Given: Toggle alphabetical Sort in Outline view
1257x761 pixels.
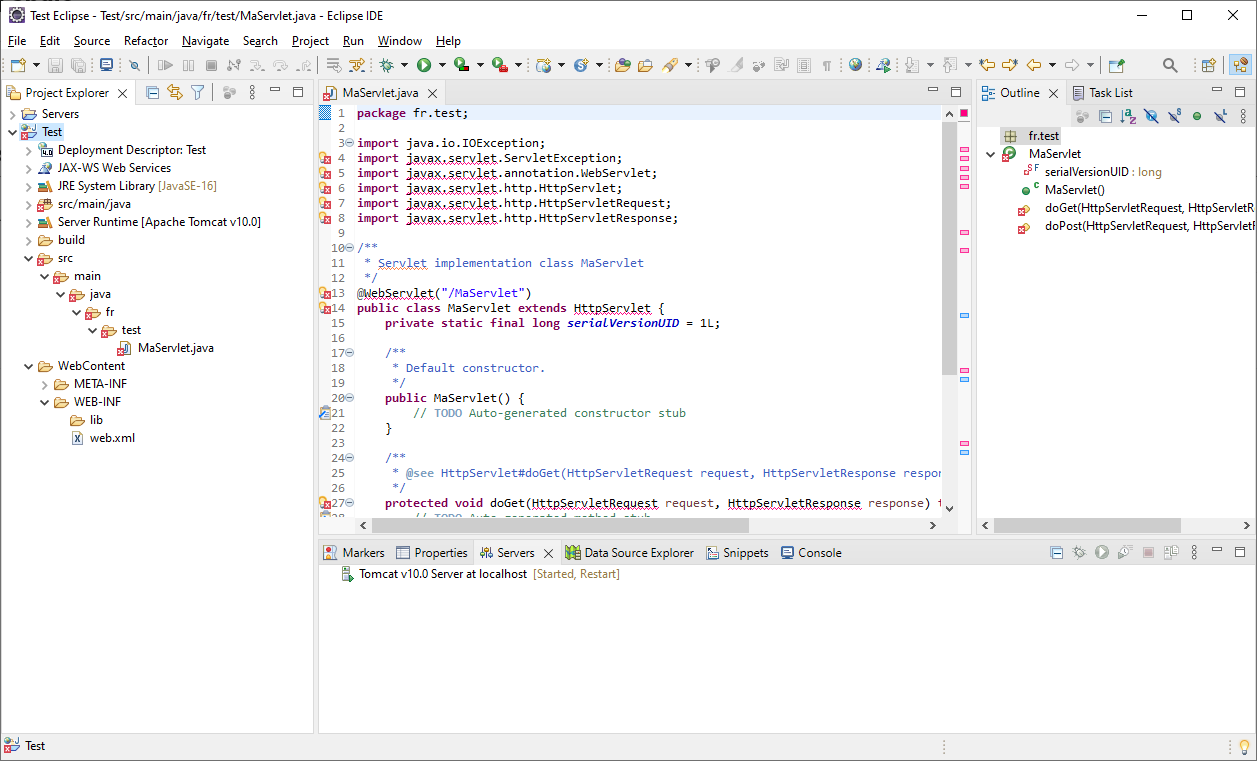Looking at the screenshot, I should [x=1128, y=116].
